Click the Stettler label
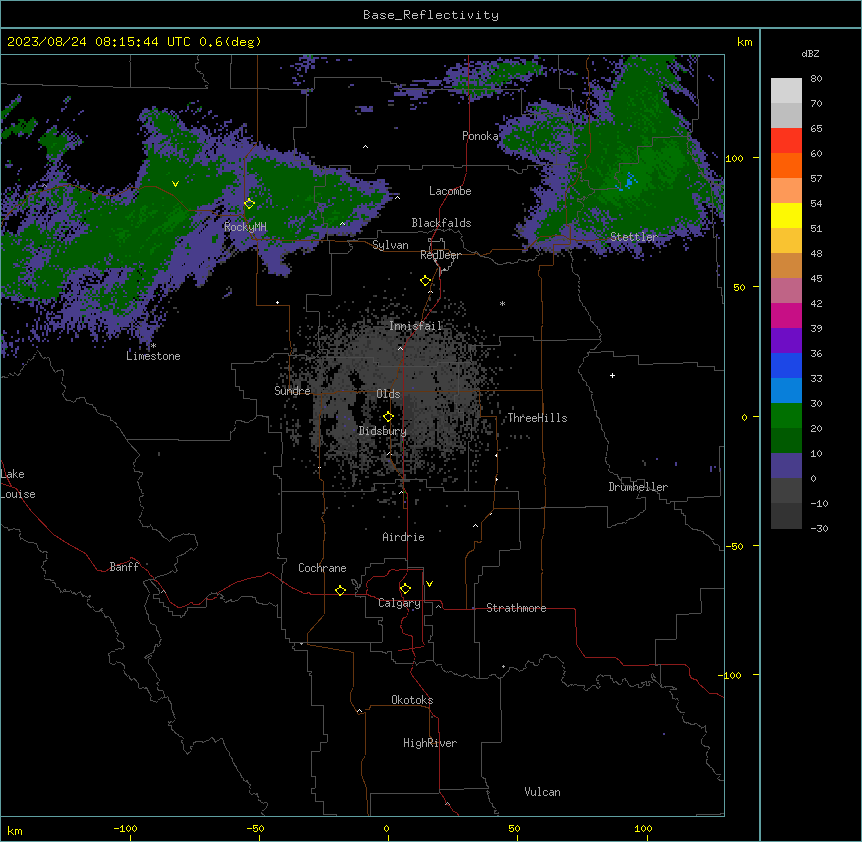 (x=634, y=237)
